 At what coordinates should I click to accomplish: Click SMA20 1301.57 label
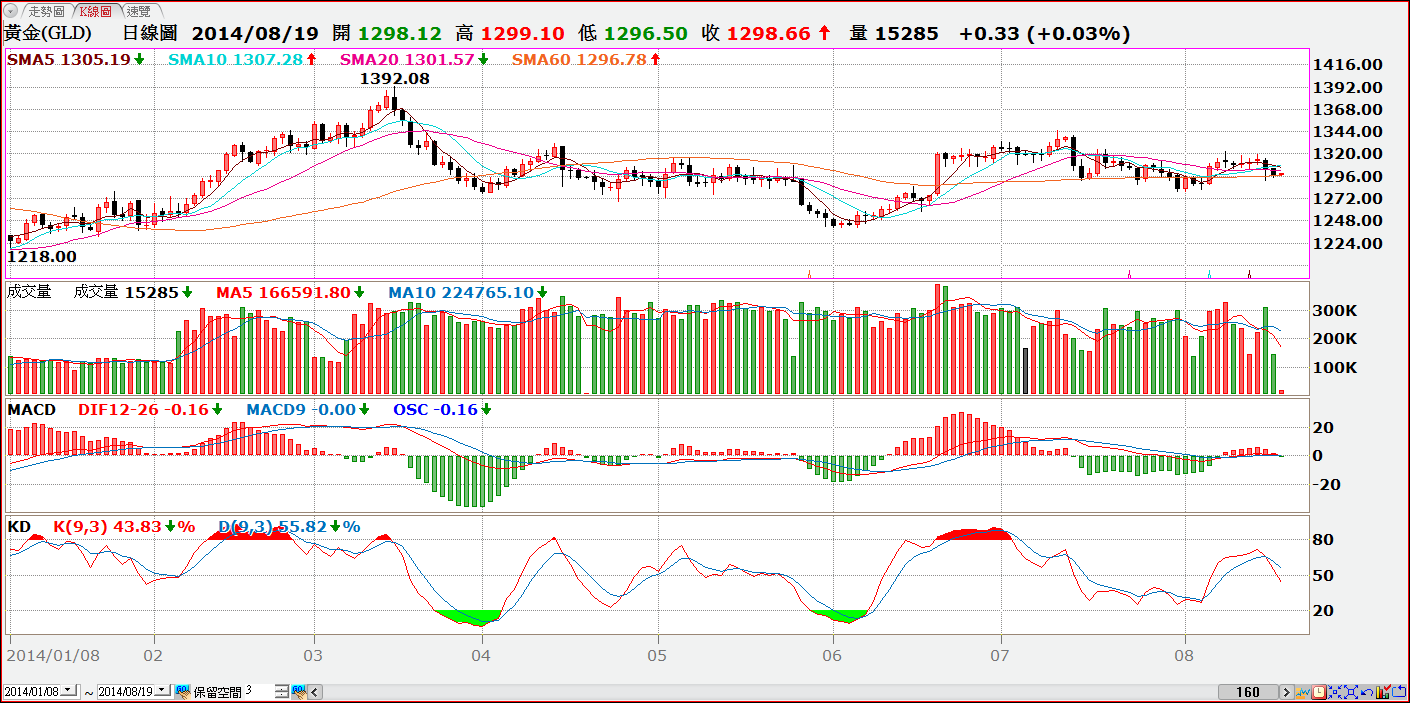pos(407,59)
